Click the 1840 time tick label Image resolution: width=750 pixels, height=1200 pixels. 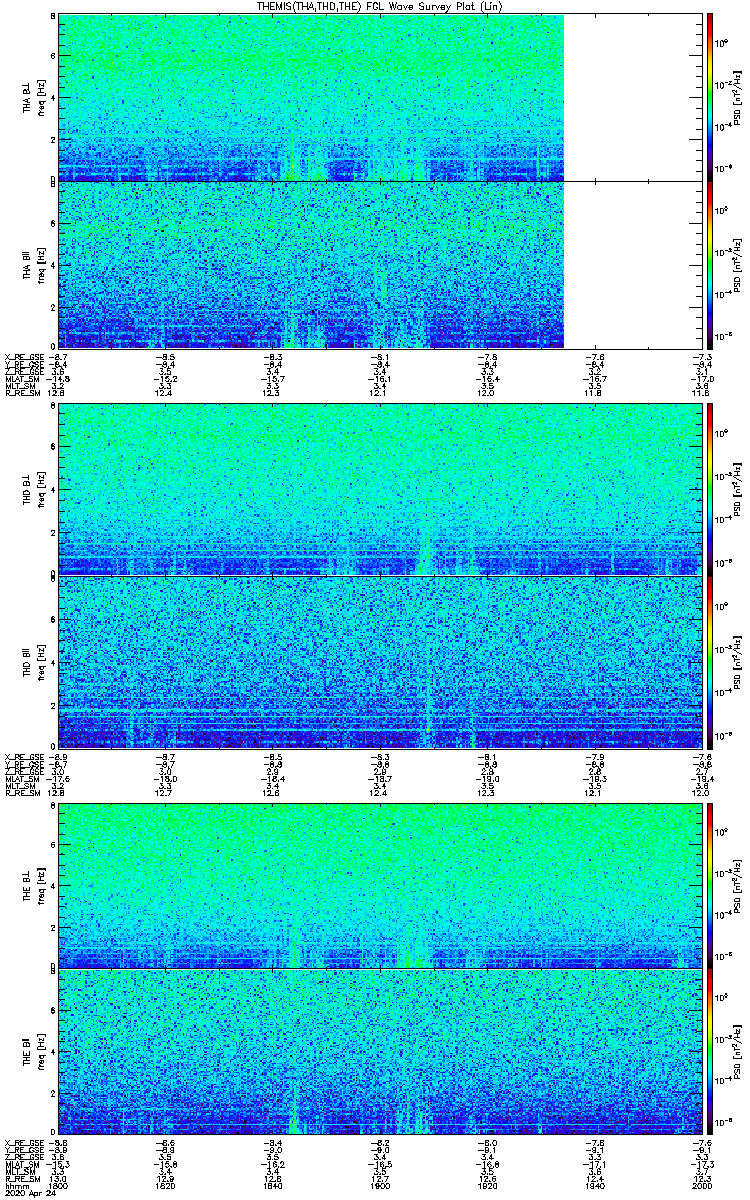pyautogui.click(x=273, y=1185)
